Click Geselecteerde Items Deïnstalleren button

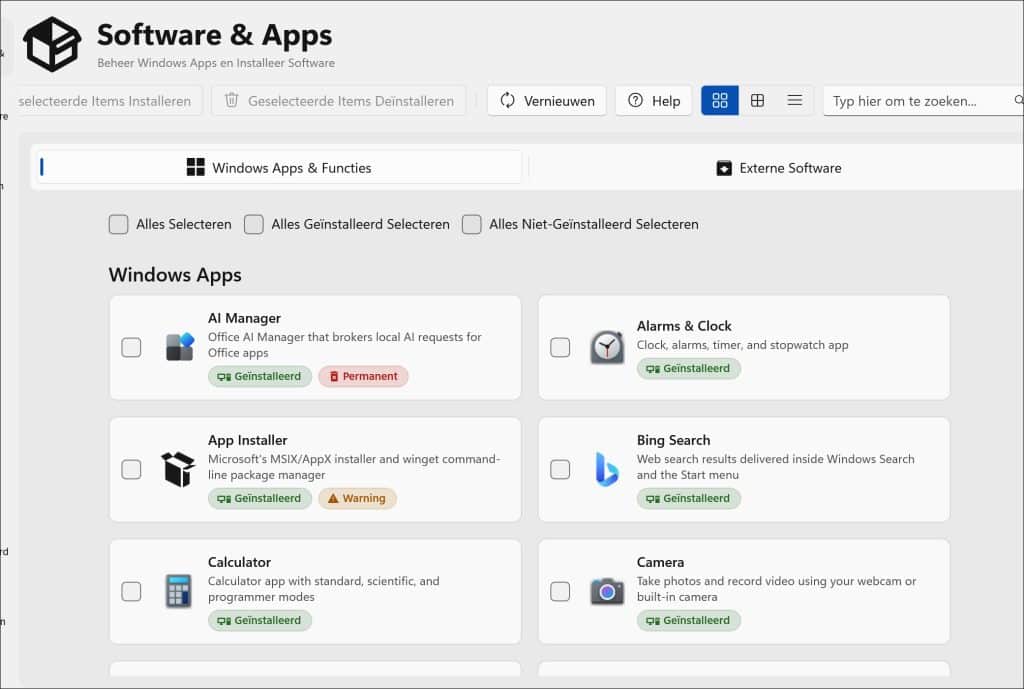(x=338, y=101)
